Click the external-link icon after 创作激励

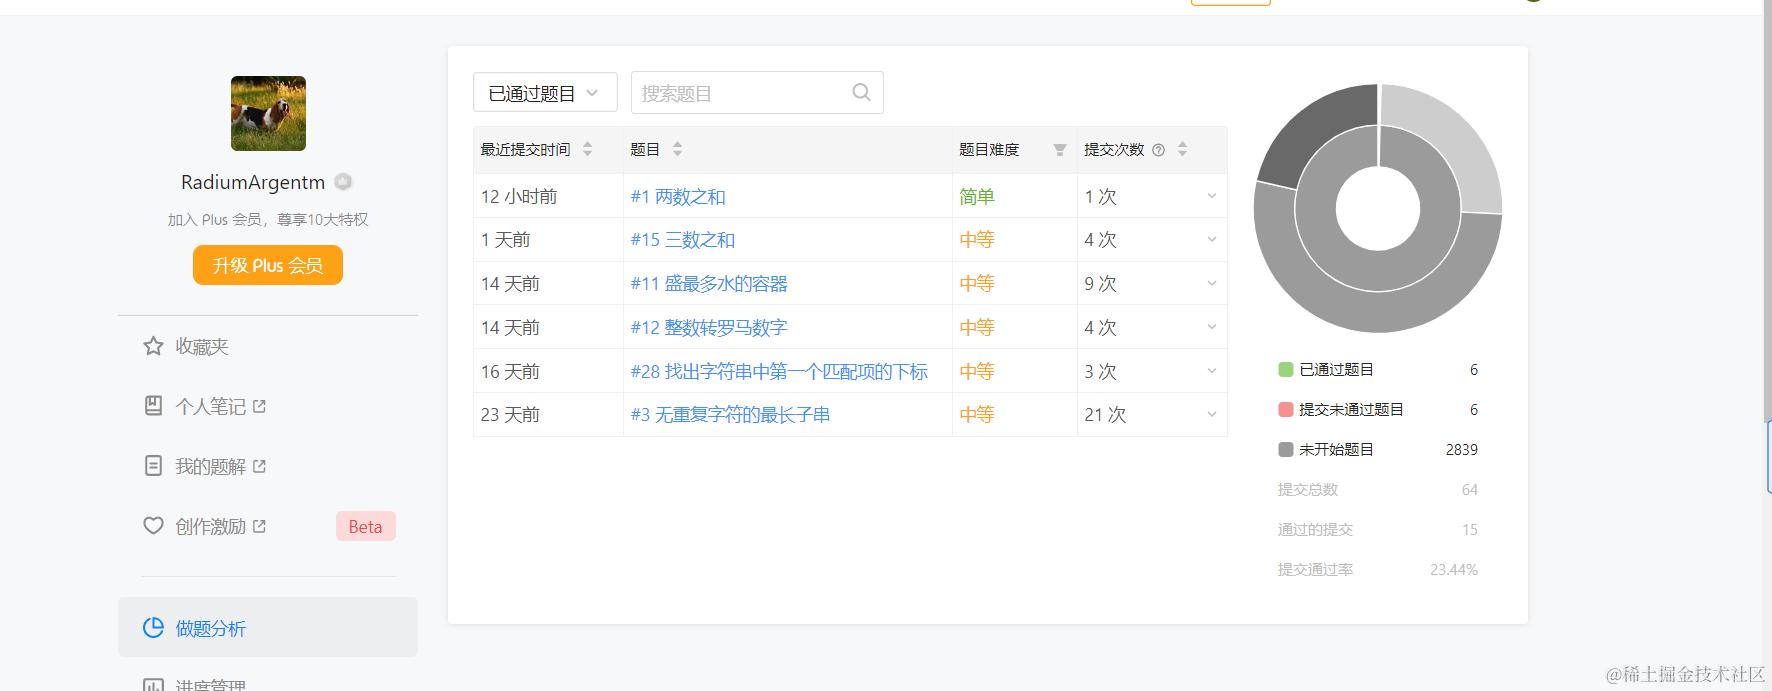pyautogui.click(x=259, y=526)
